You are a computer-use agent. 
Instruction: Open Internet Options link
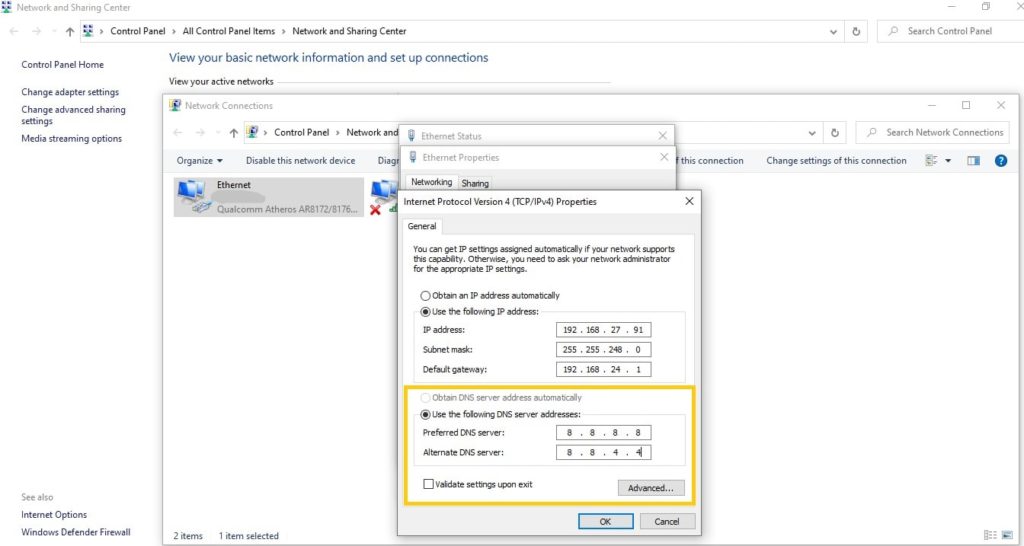point(54,515)
